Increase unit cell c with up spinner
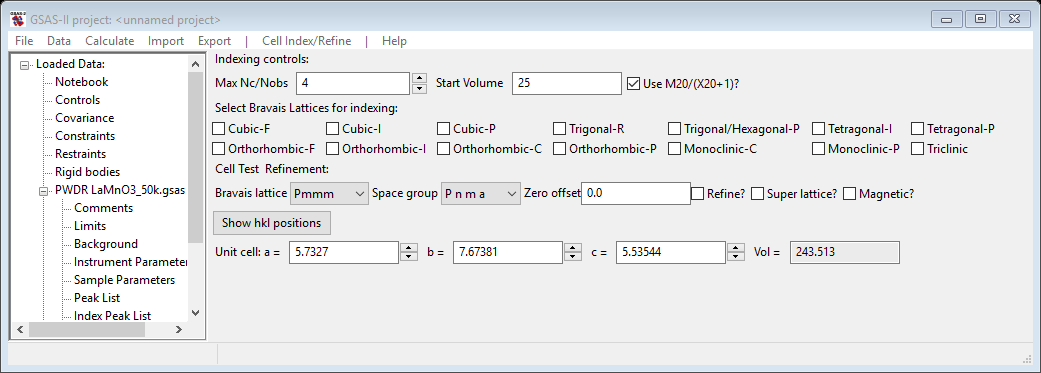The width and height of the screenshot is (1041, 373). [x=735, y=248]
